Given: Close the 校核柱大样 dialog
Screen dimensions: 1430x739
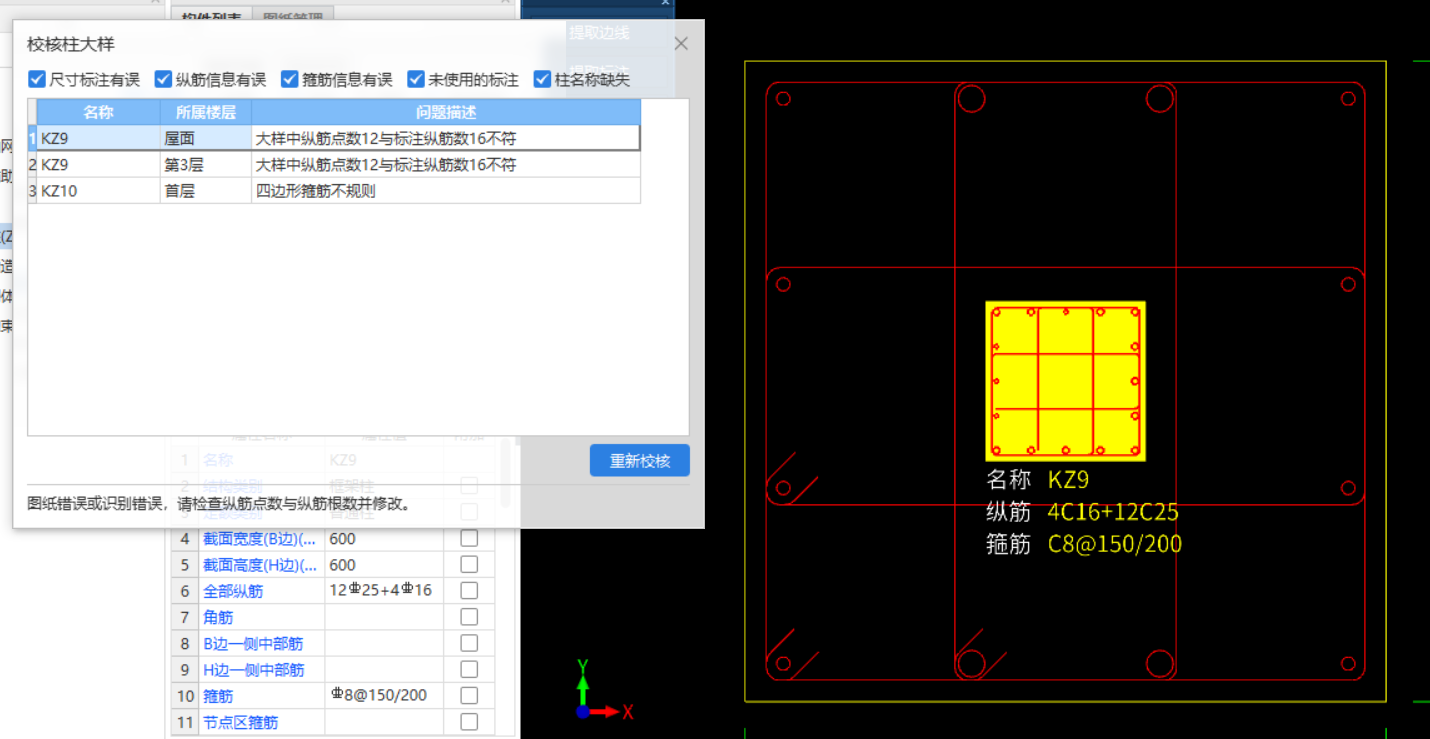Looking at the screenshot, I should click(x=681, y=44).
